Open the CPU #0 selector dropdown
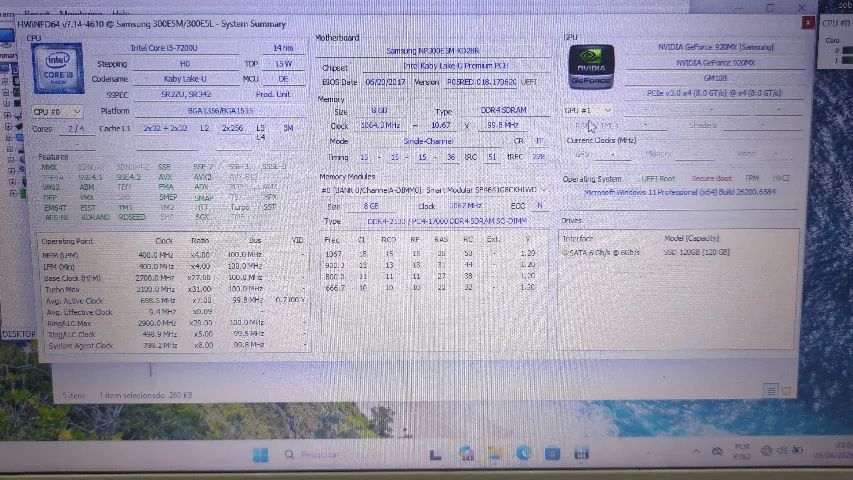Image resolution: width=853 pixels, height=480 pixels. pos(57,112)
